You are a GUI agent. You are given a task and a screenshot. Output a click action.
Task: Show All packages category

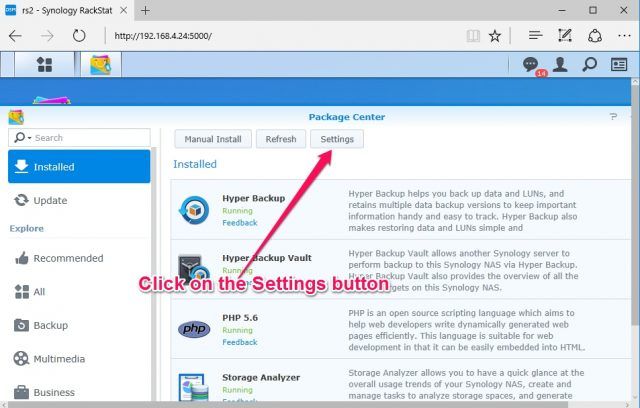click(79, 292)
